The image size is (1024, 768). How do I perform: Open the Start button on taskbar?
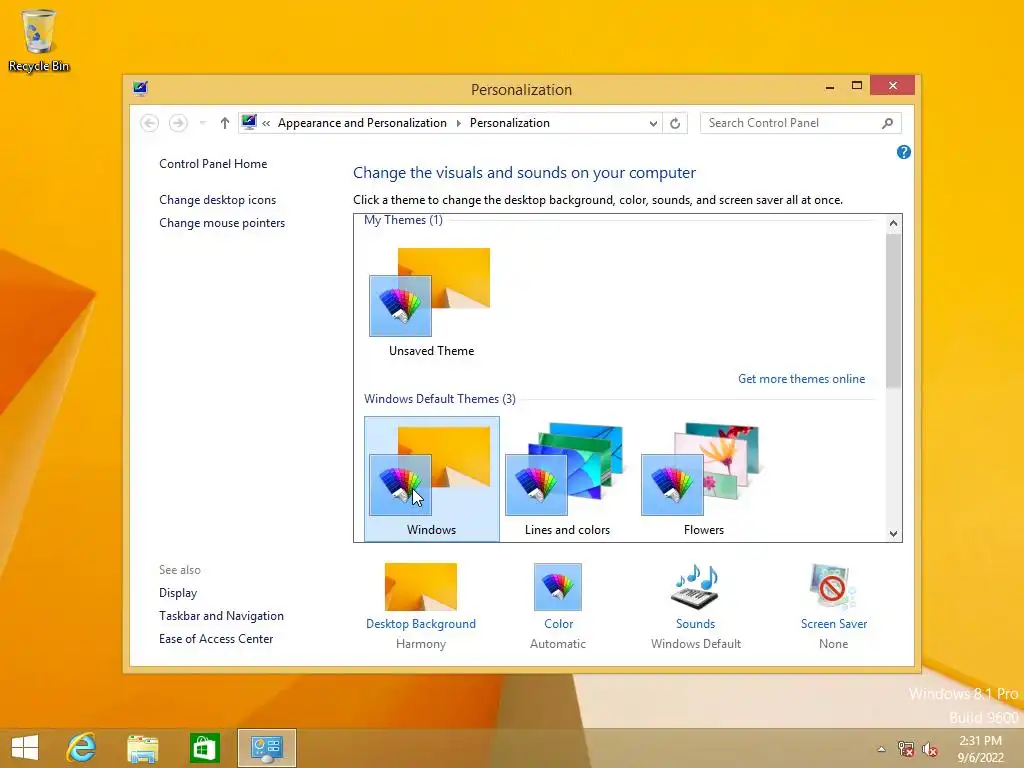point(25,748)
